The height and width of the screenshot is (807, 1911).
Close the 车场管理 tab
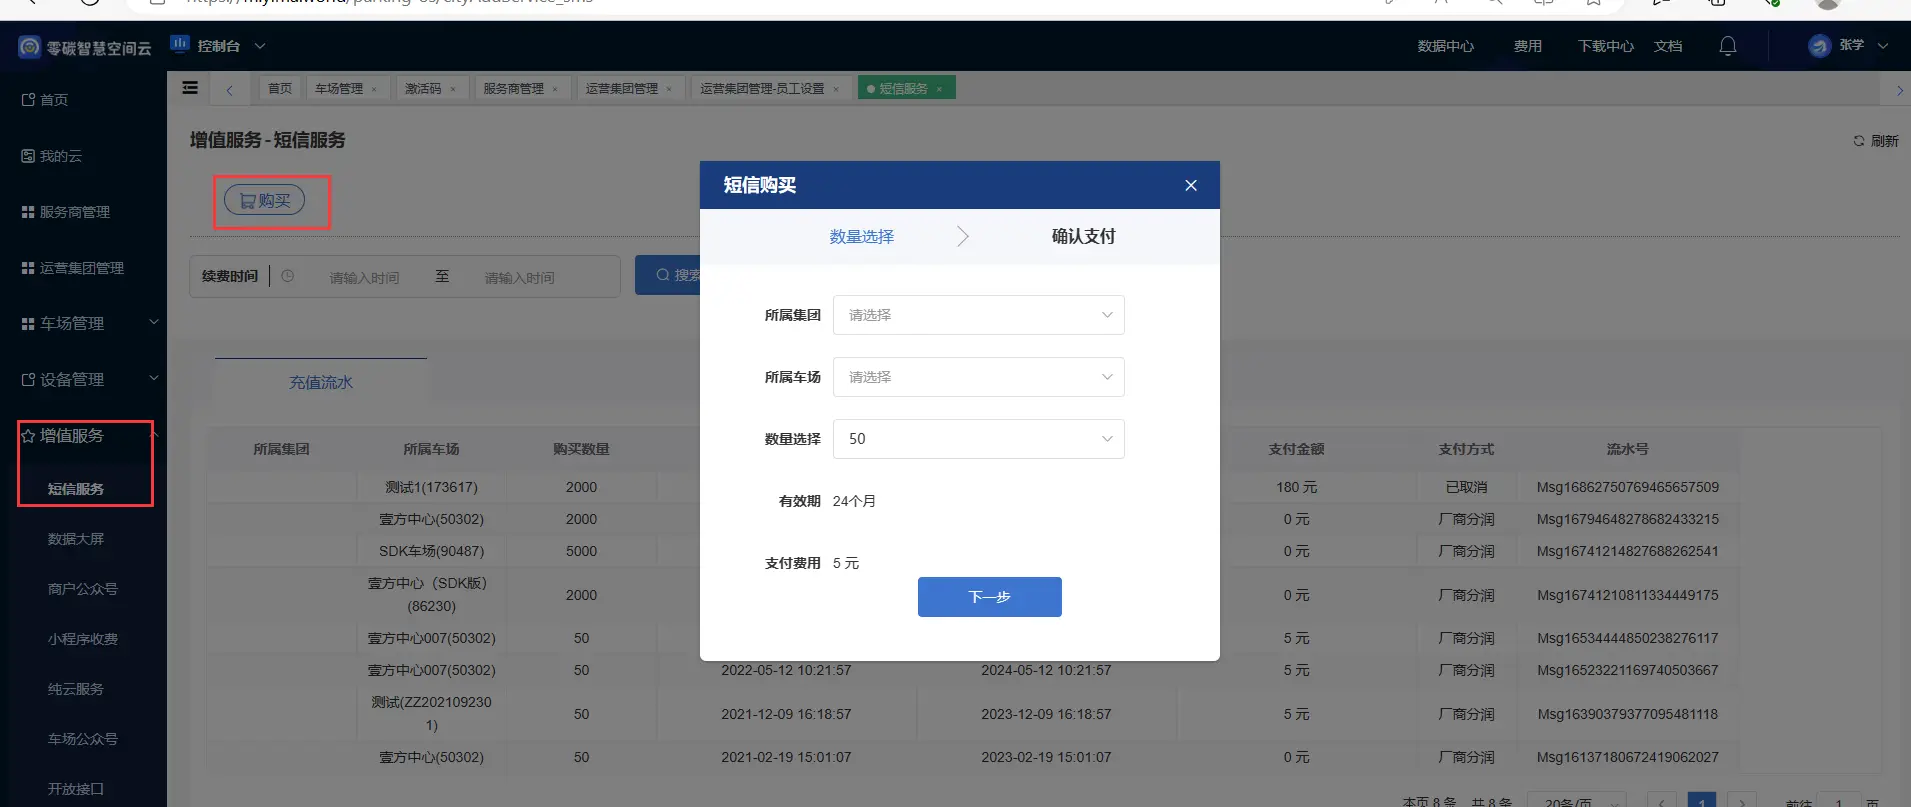[374, 89]
